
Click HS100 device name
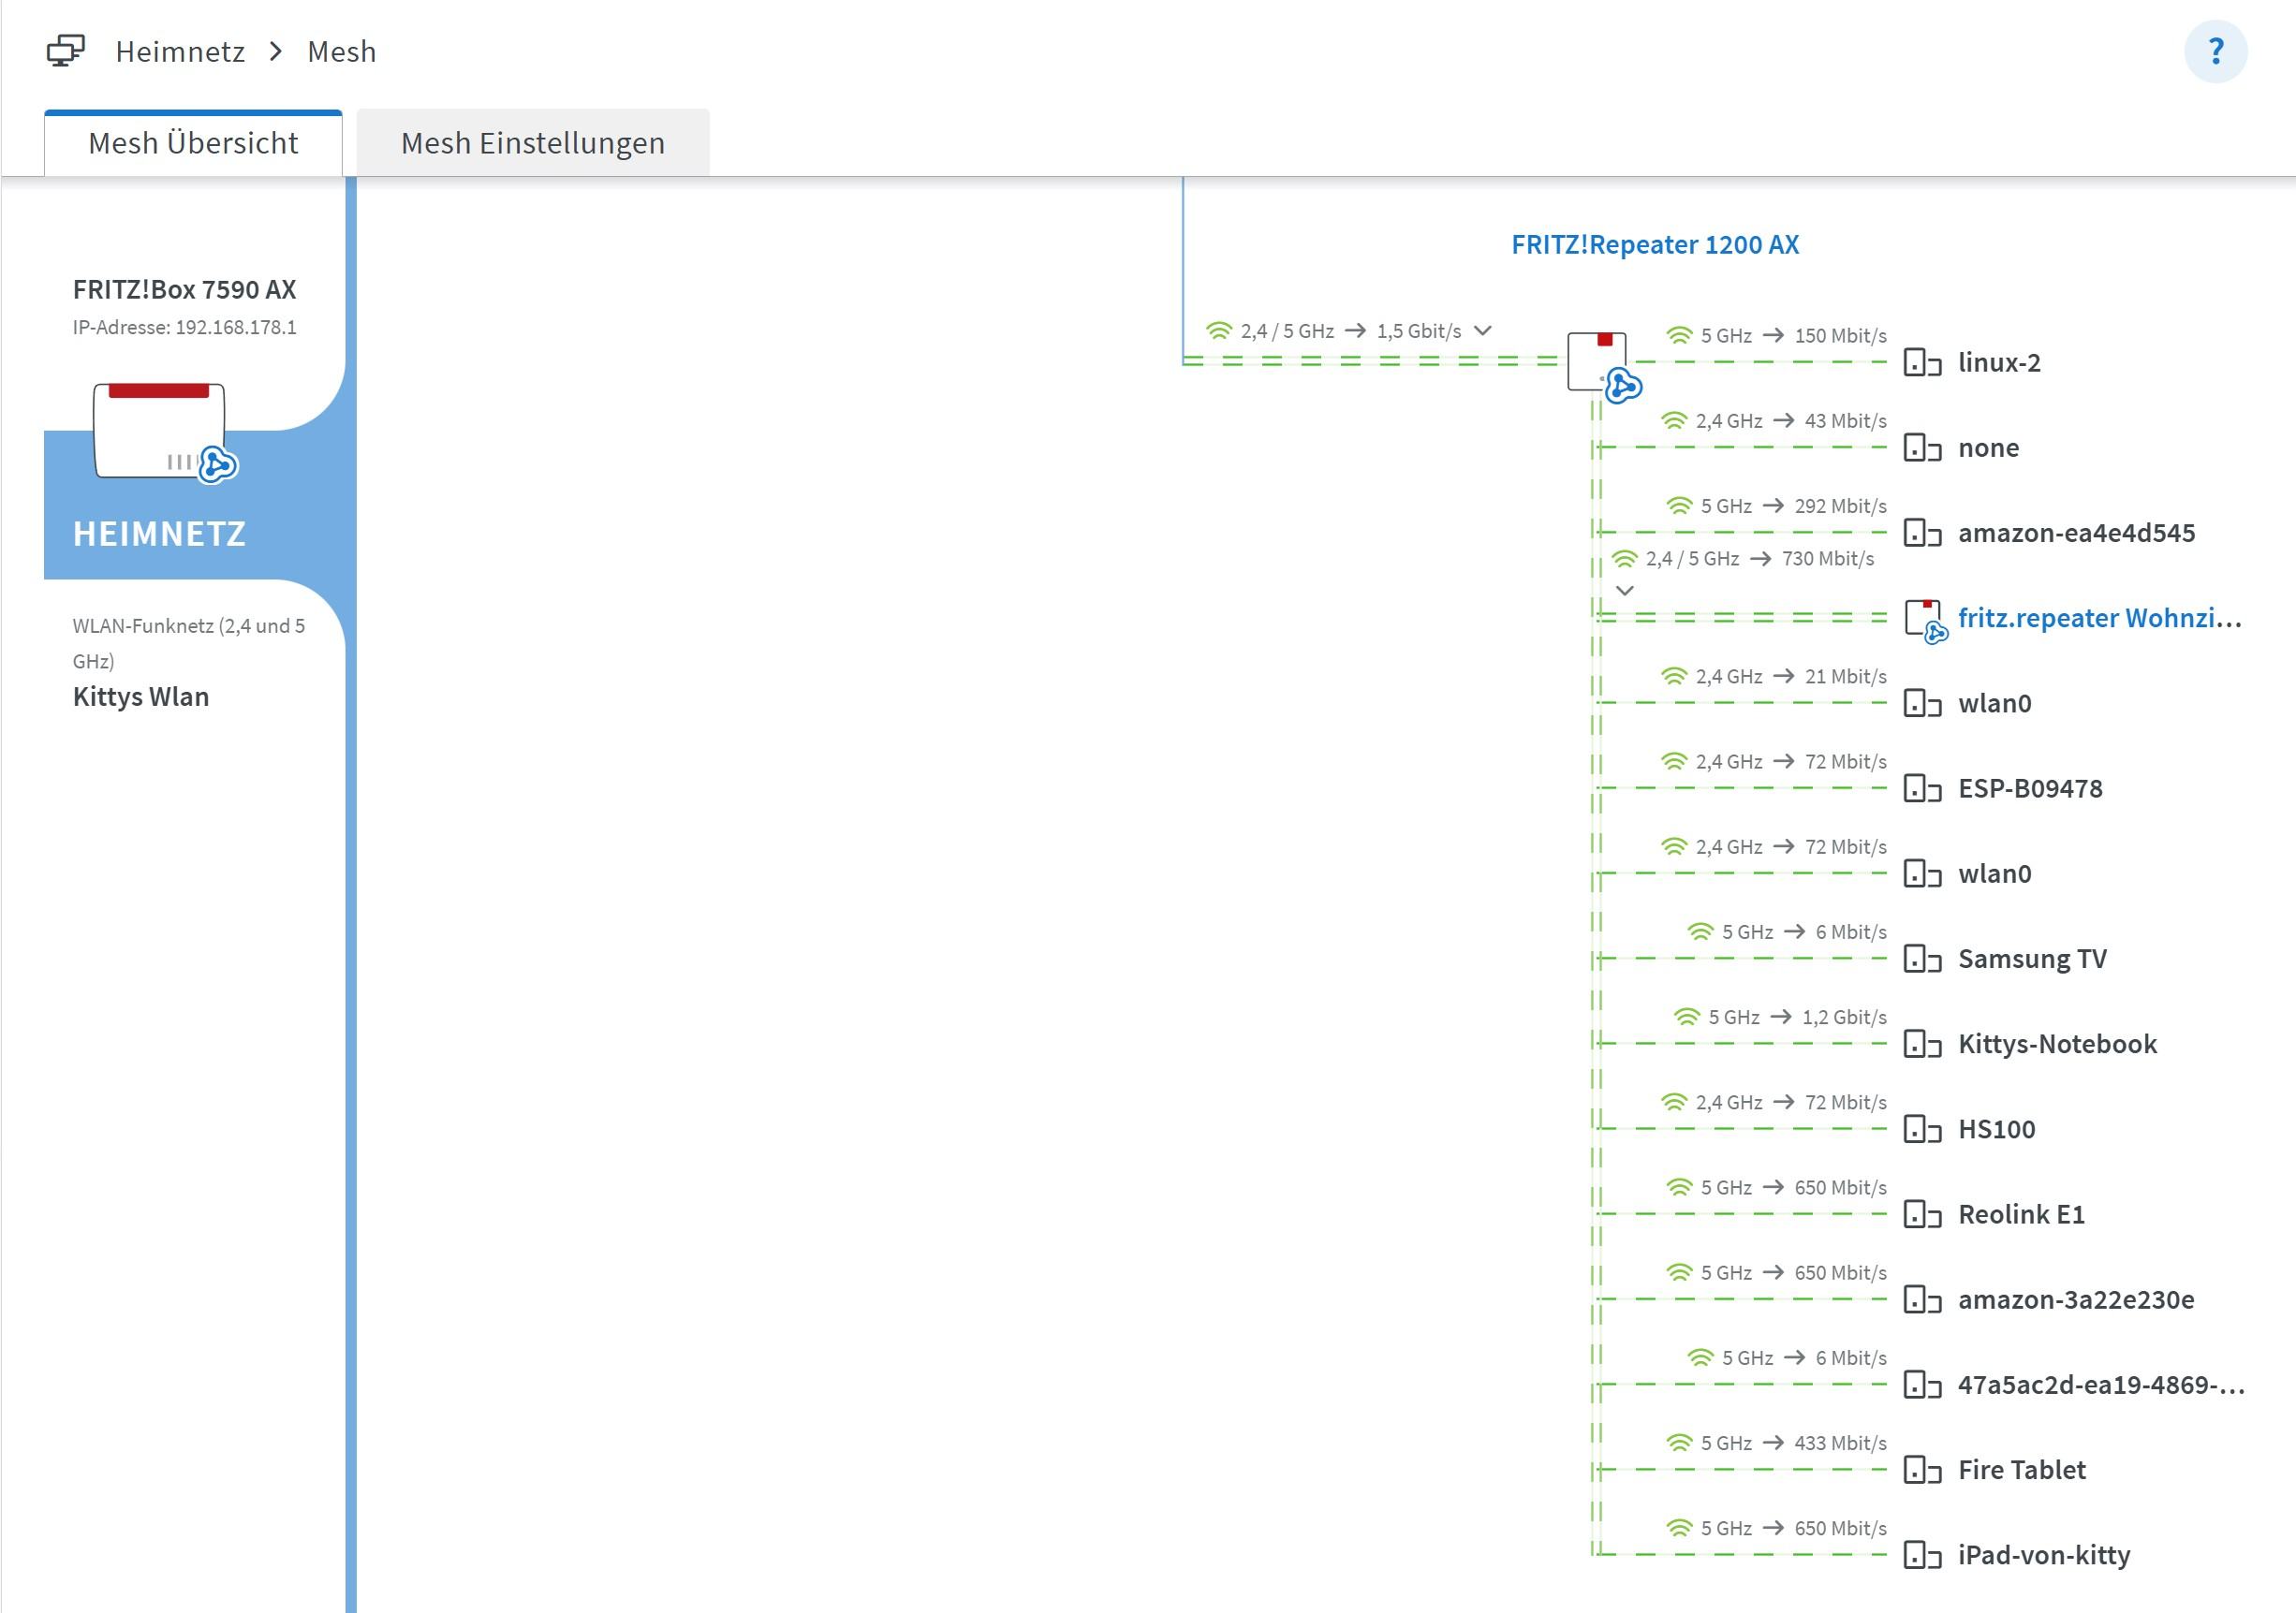(x=1996, y=1128)
